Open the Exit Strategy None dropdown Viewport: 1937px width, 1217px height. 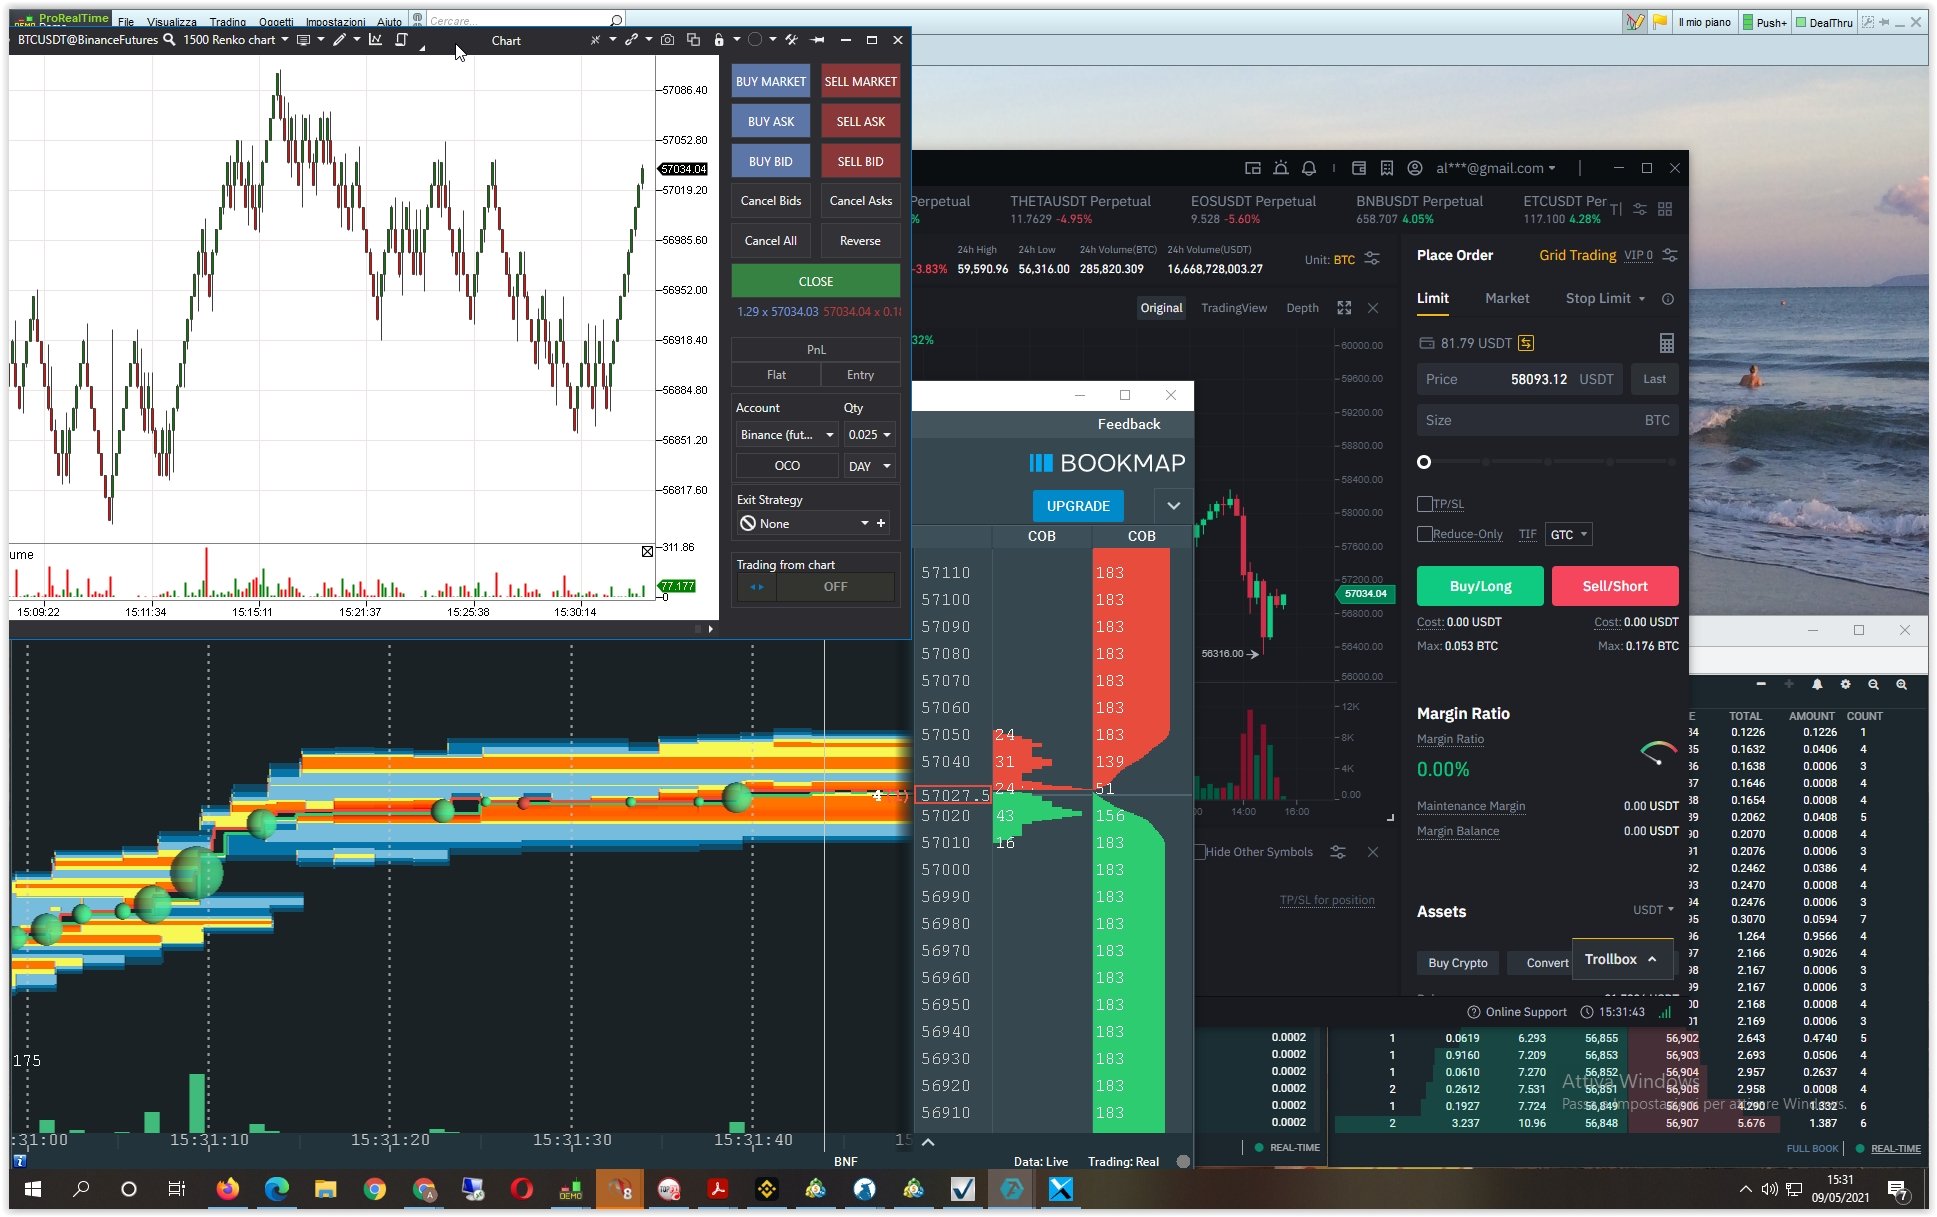pos(804,524)
